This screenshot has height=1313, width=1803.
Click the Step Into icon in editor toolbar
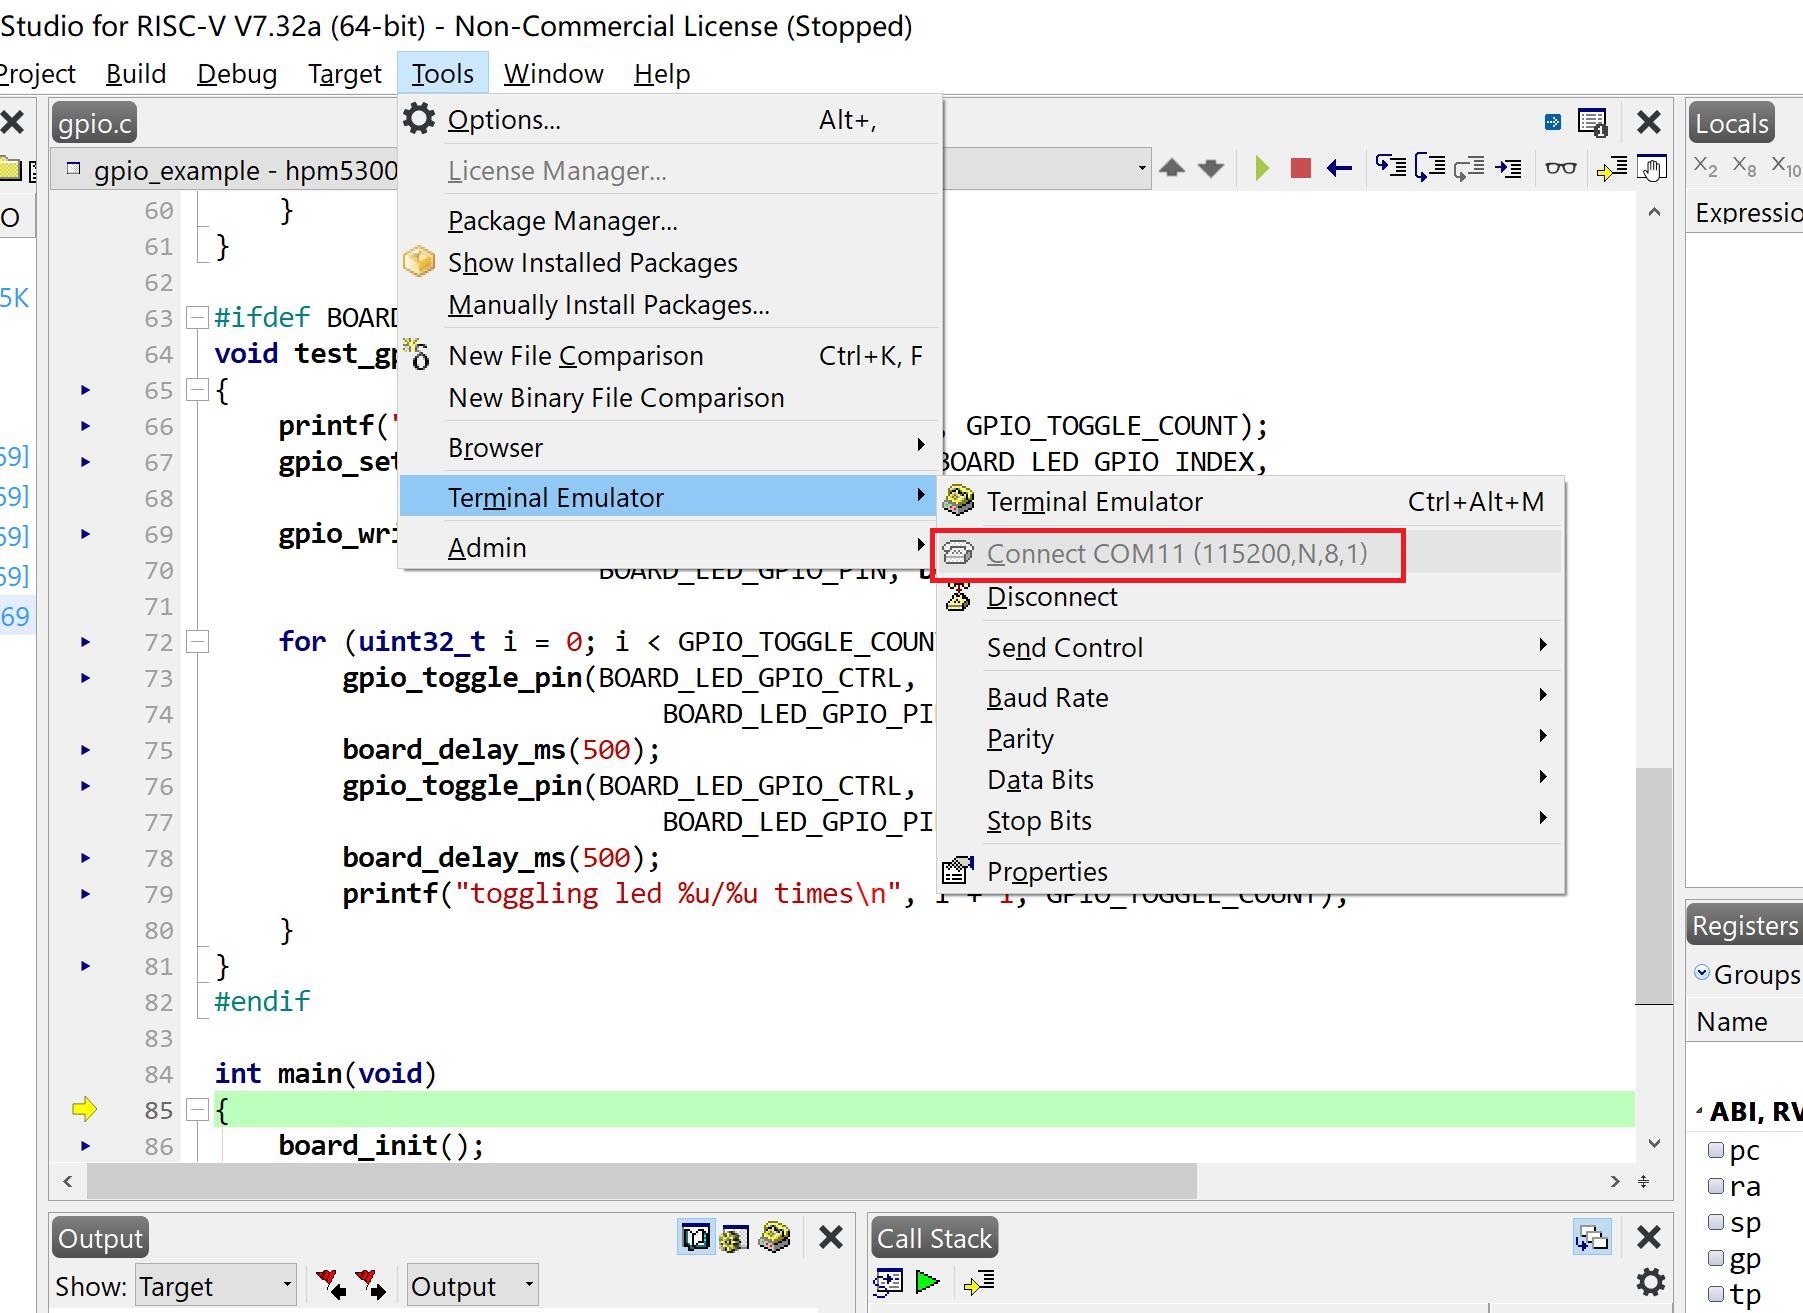tap(1391, 167)
